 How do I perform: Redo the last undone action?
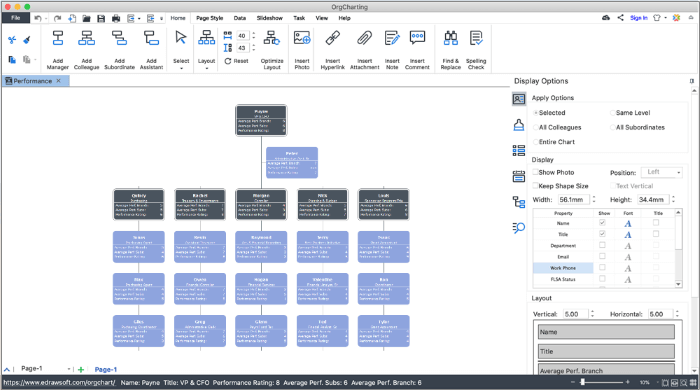(58, 18)
